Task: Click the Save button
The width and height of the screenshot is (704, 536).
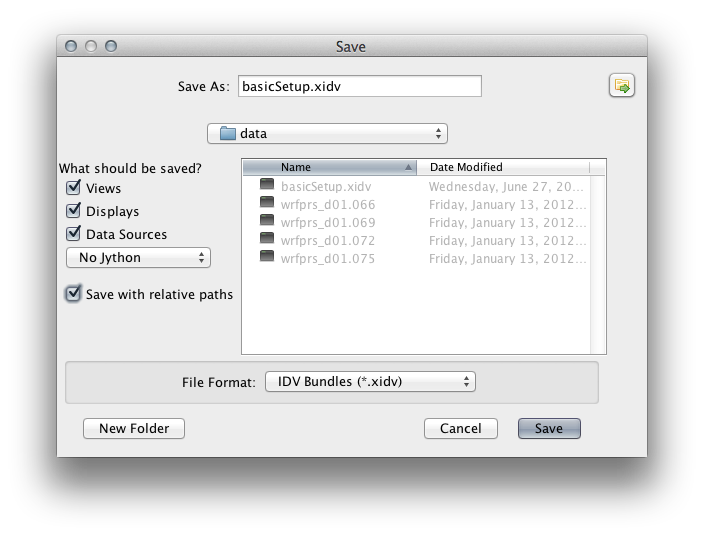Action: [x=549, y=428]
